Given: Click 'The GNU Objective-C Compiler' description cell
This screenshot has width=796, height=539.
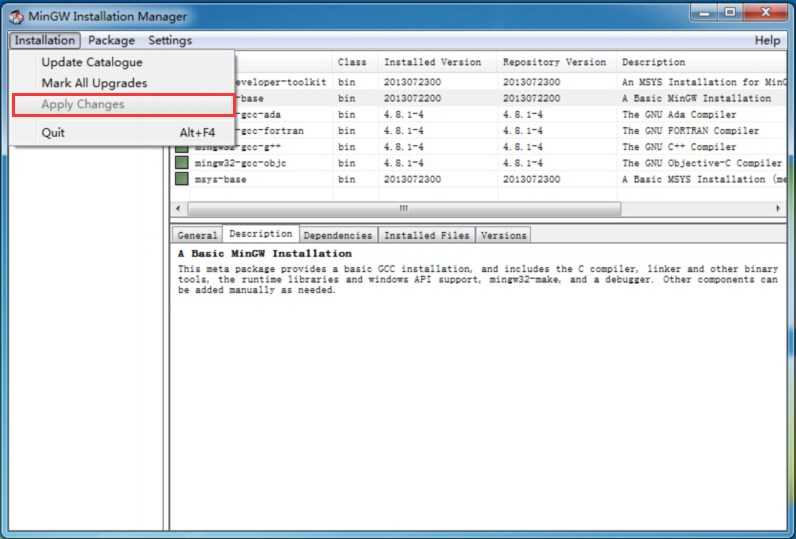Looking at the screenshot, I should point(702,163).
